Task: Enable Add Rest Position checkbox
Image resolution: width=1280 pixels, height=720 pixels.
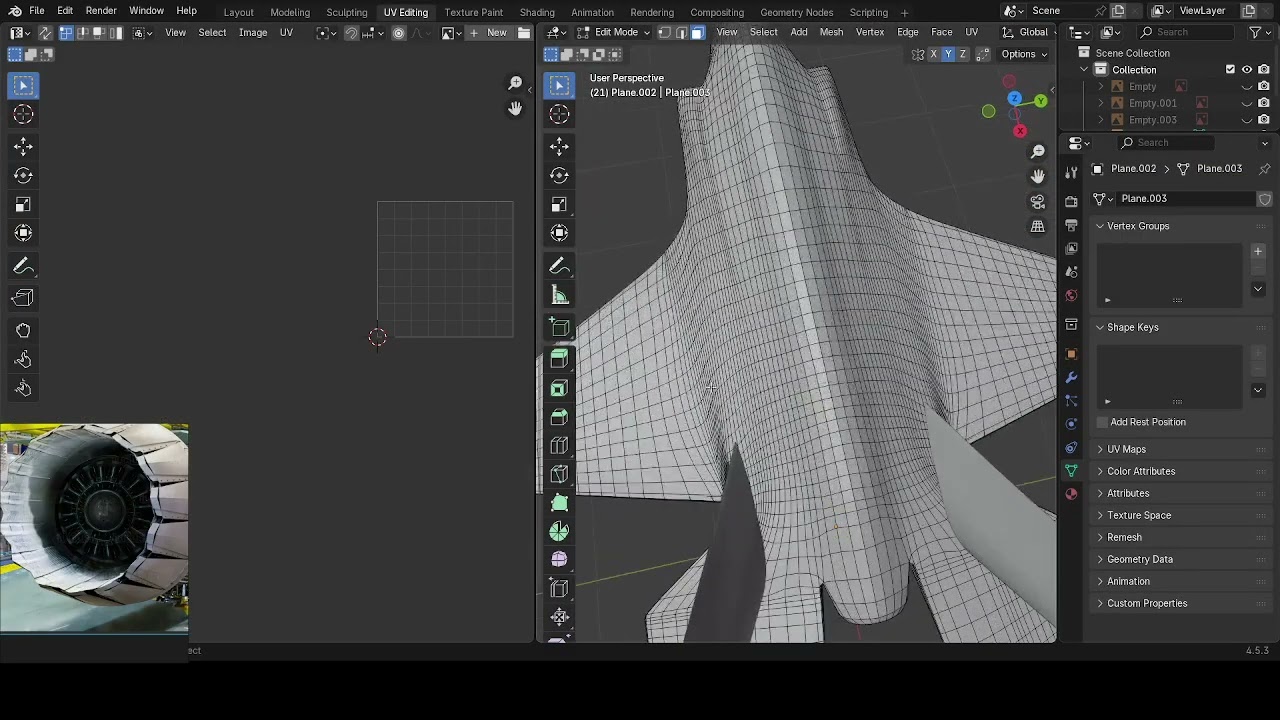Action: click(1103, 422)
